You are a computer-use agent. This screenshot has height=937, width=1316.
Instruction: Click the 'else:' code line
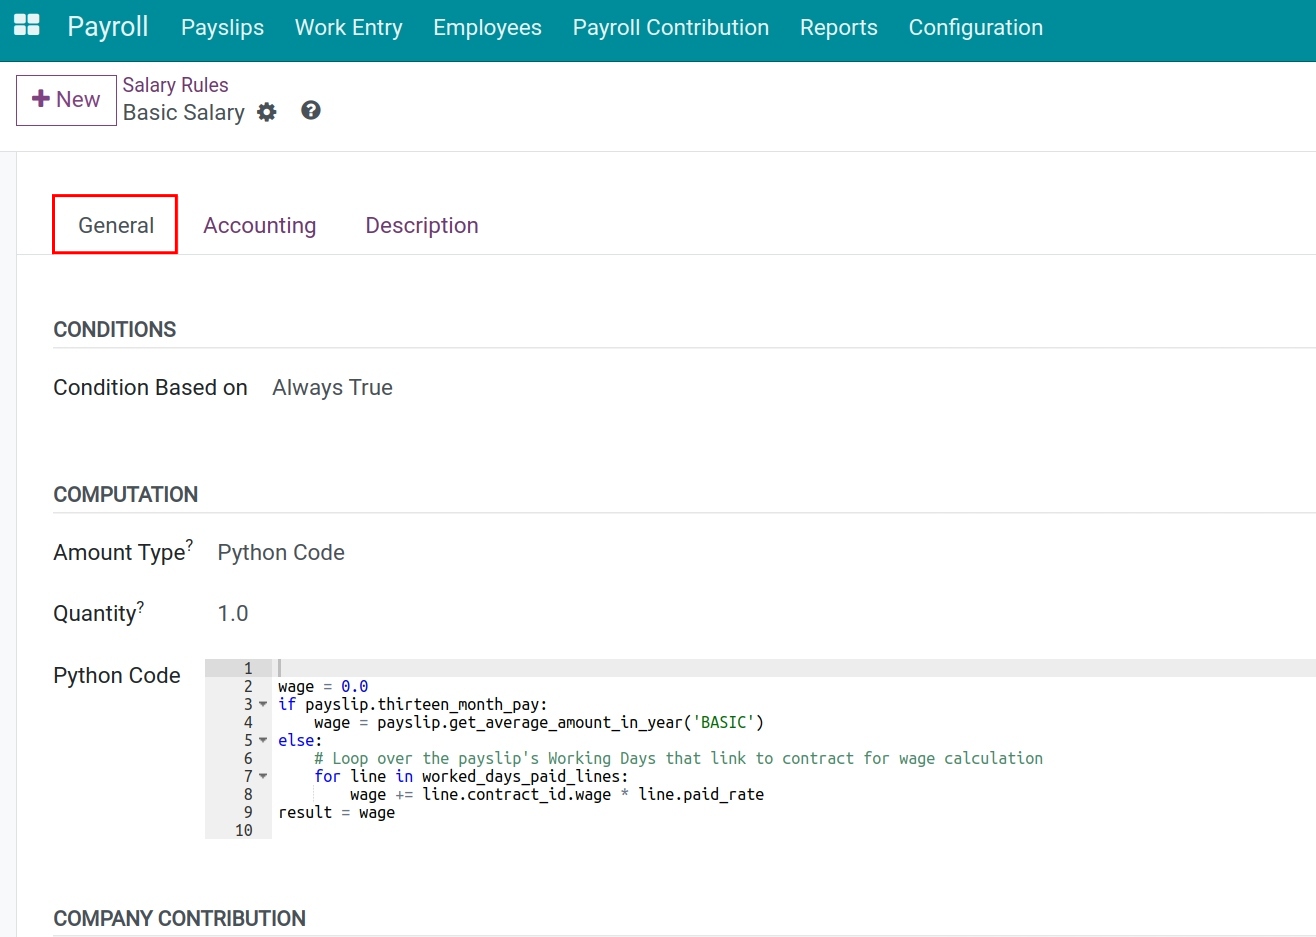coord(300,740)
